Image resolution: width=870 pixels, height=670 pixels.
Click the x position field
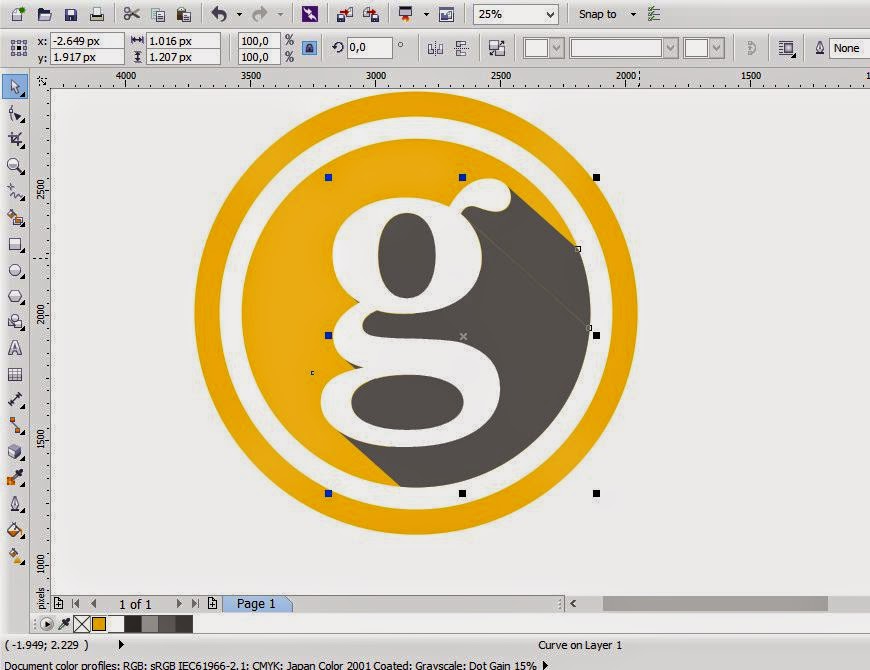[87, 40]
